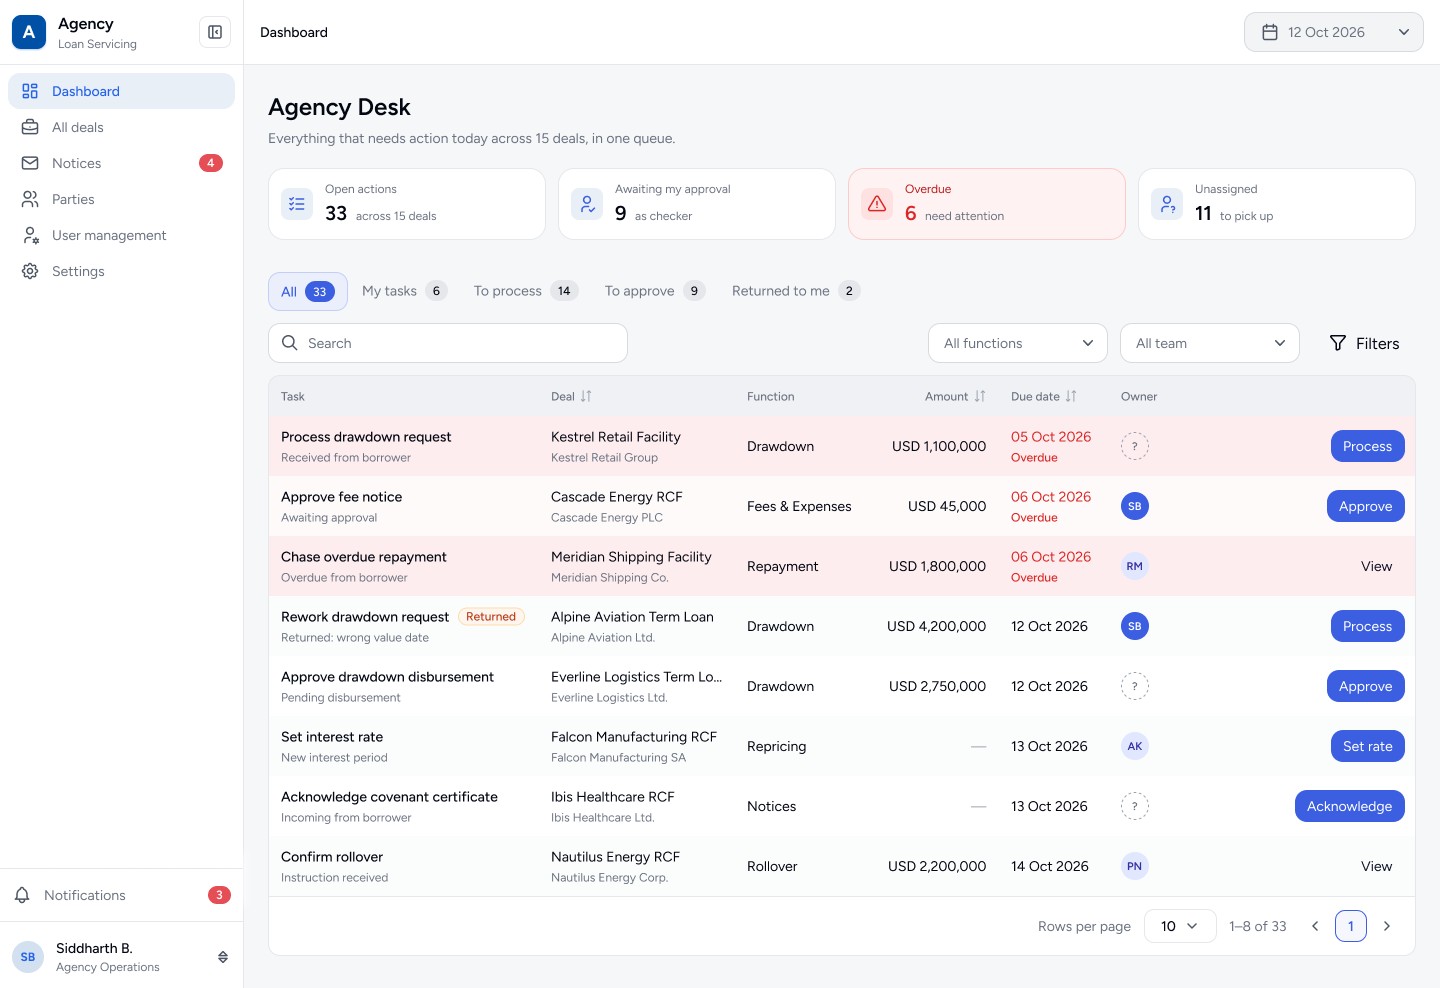Click the All deals briefcase icon
The width and height of the screenshot is (1440, 988).
(30, 127)
